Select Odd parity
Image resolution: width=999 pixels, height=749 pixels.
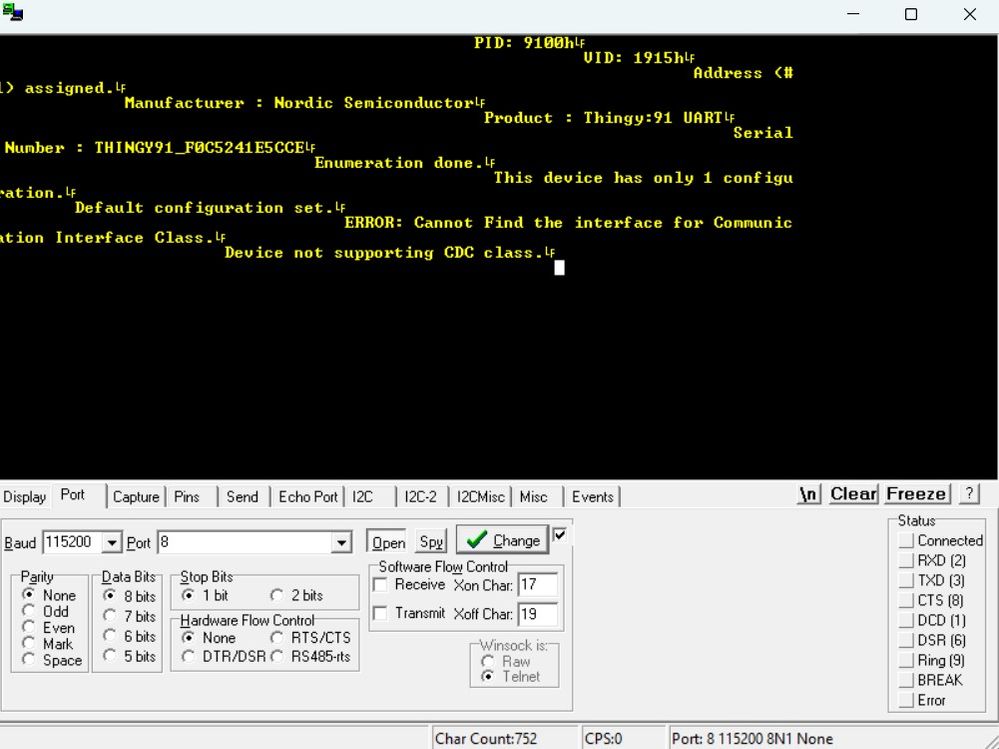point(27,612)
